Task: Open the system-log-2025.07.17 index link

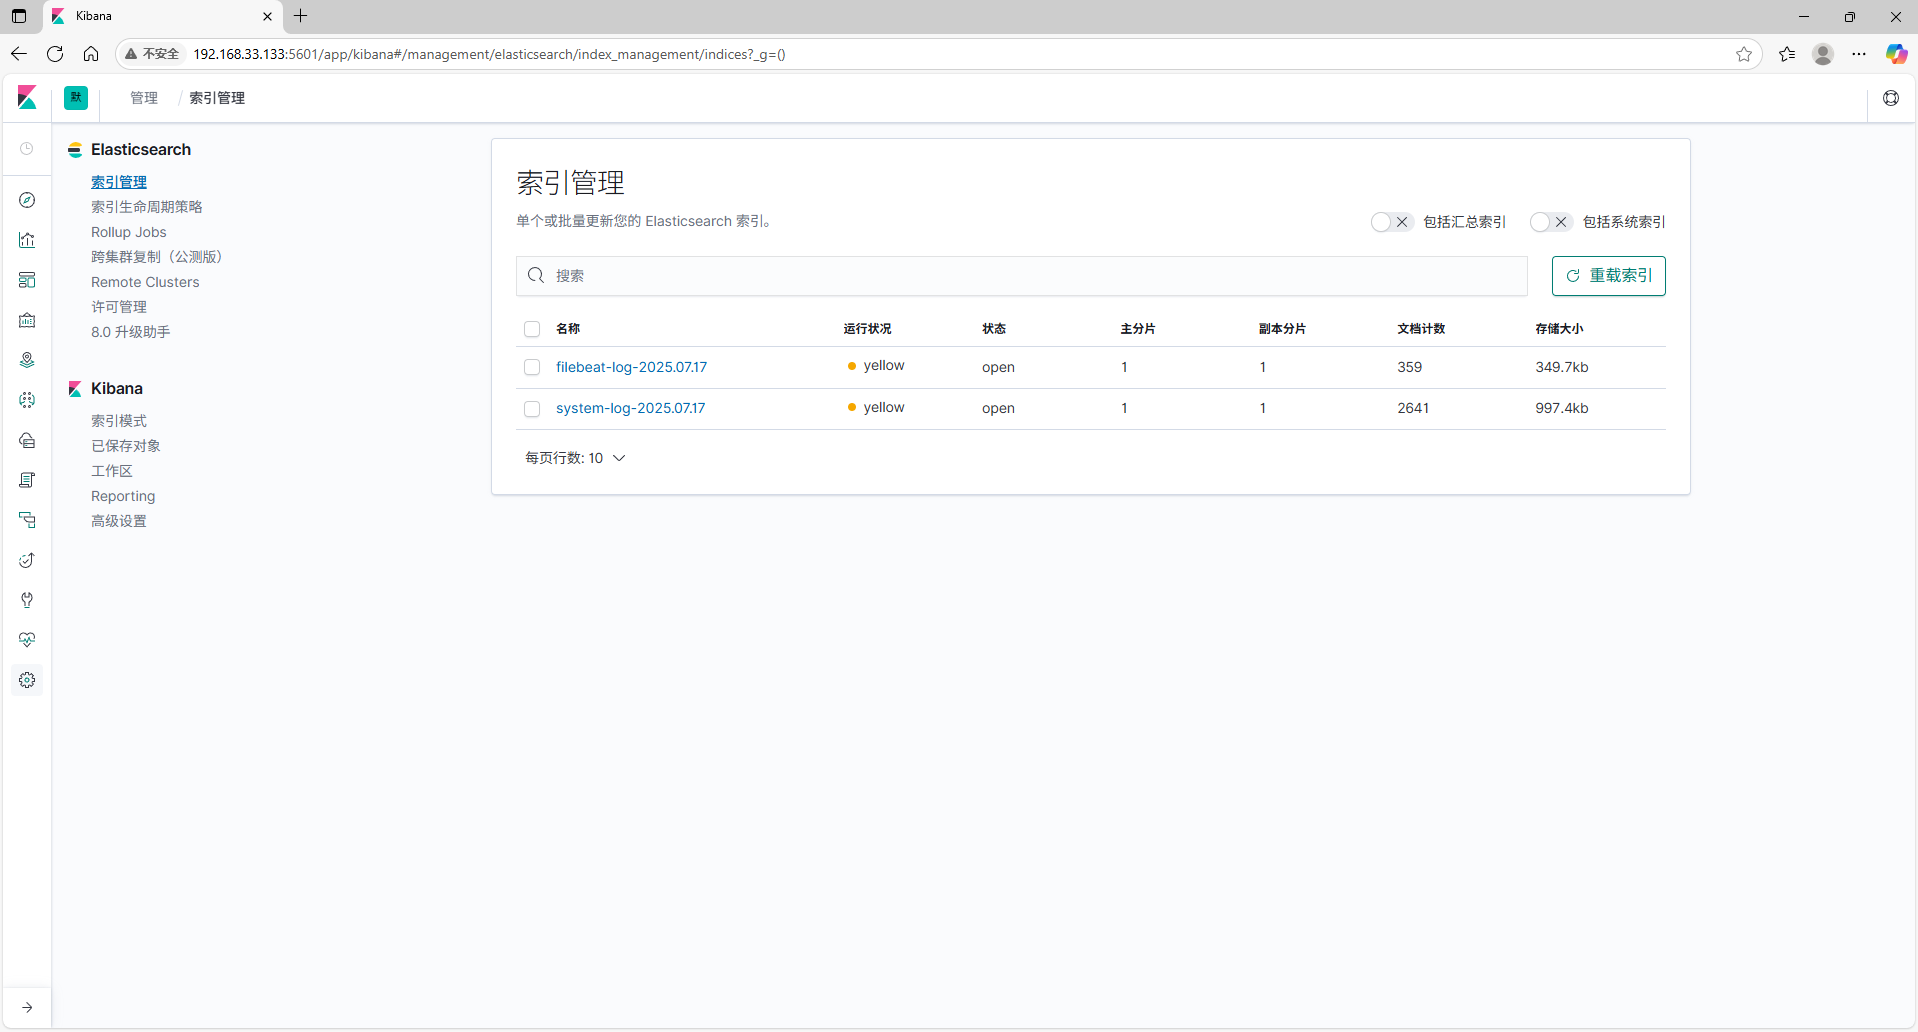Action: pyautogui.click(x=630, y=408)
